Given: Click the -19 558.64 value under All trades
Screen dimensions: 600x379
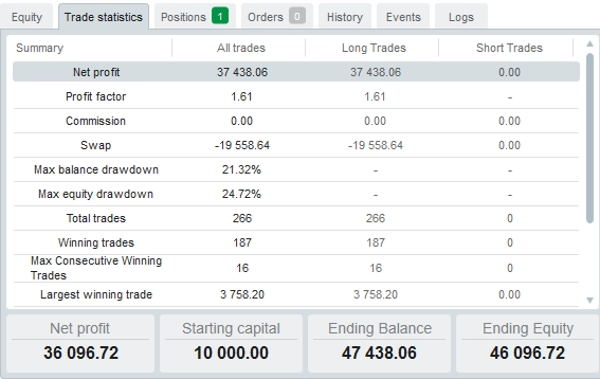Looking at the screenshot, I should pyautogui.click(x=242, y=145).
